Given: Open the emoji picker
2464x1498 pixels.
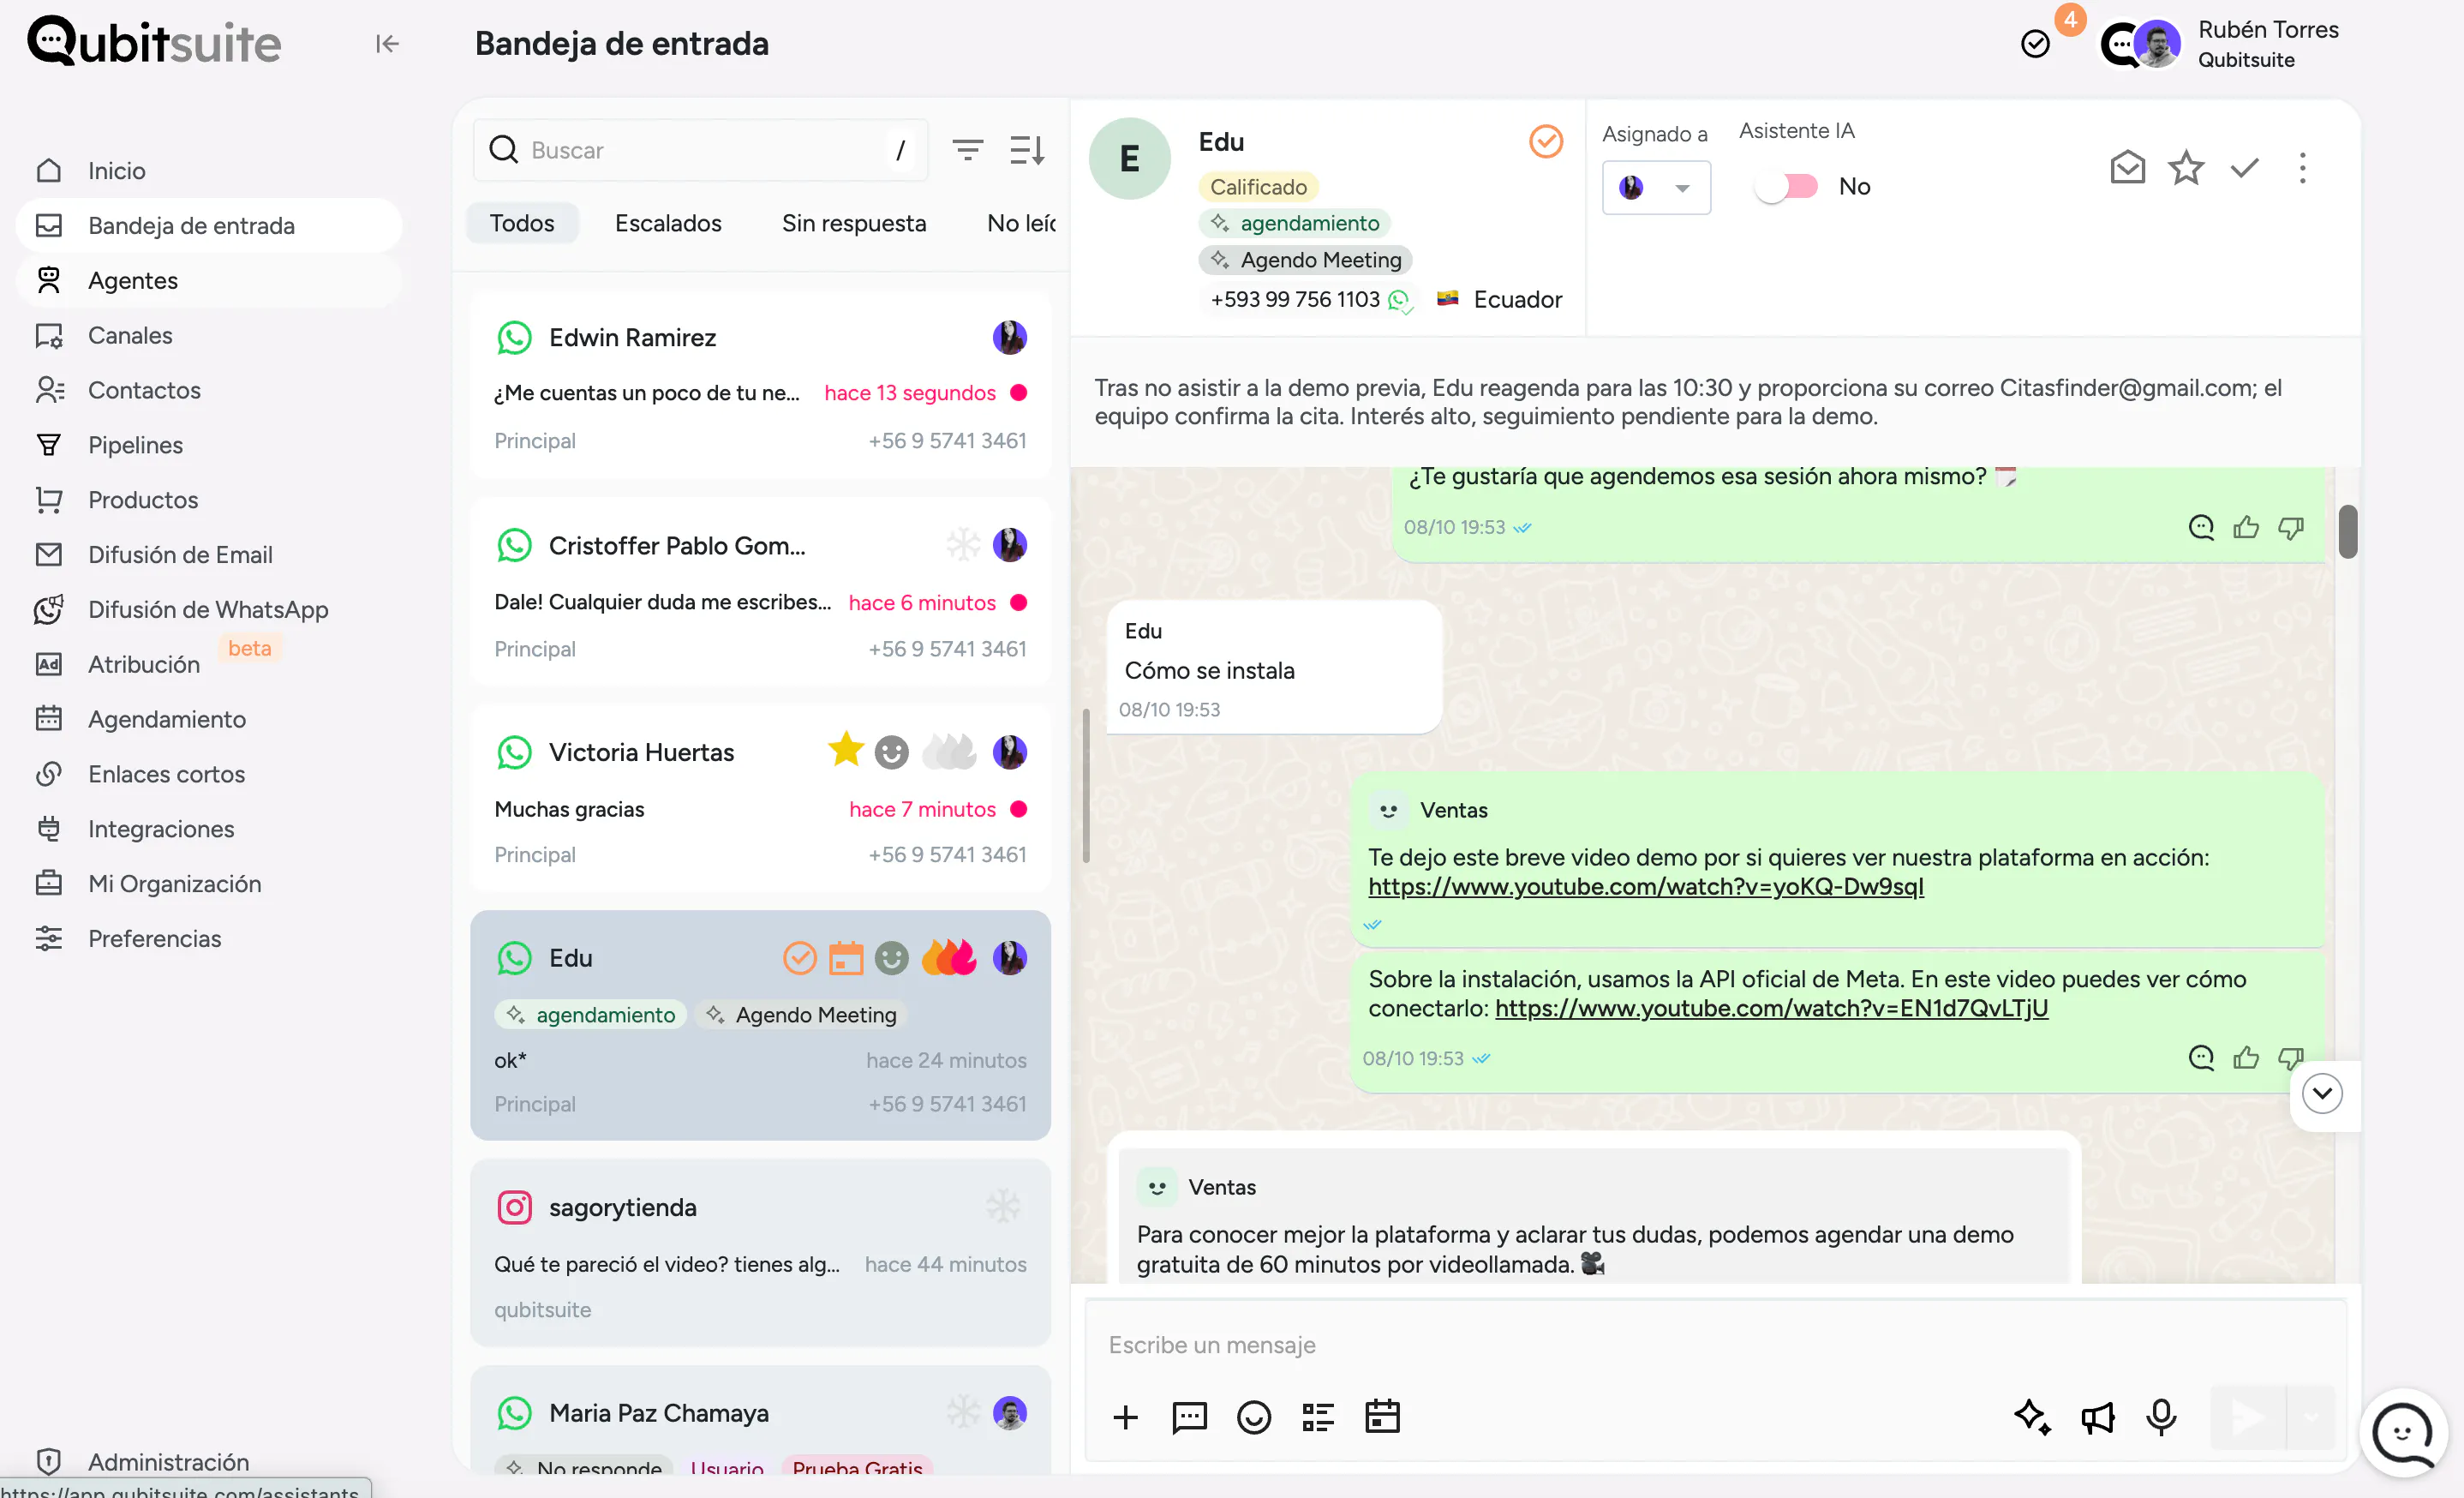Looking at the screenshot, I should point(1253,1417).
